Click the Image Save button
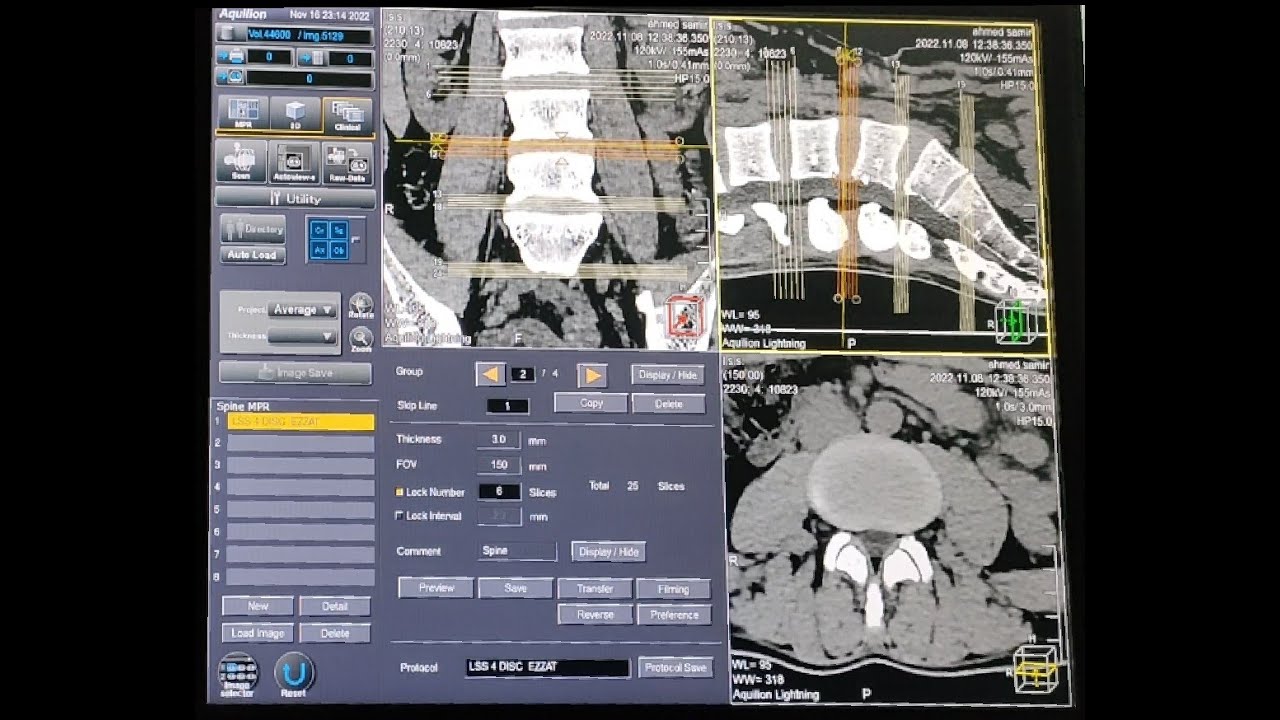This screenshot has width=1280, height=720. tap(296, 372)
